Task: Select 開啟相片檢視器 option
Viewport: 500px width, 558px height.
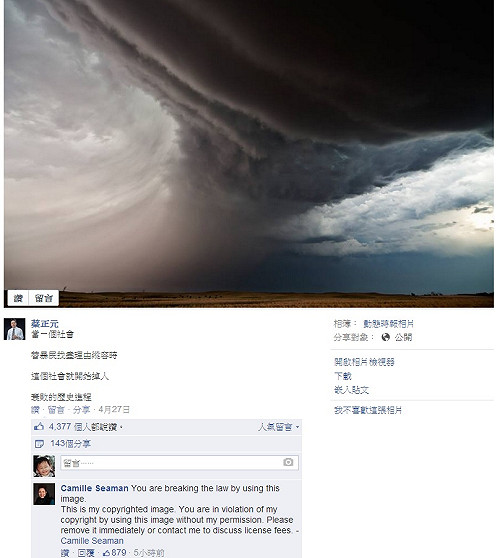Action: pyautogui.click(x=364, y=362)
